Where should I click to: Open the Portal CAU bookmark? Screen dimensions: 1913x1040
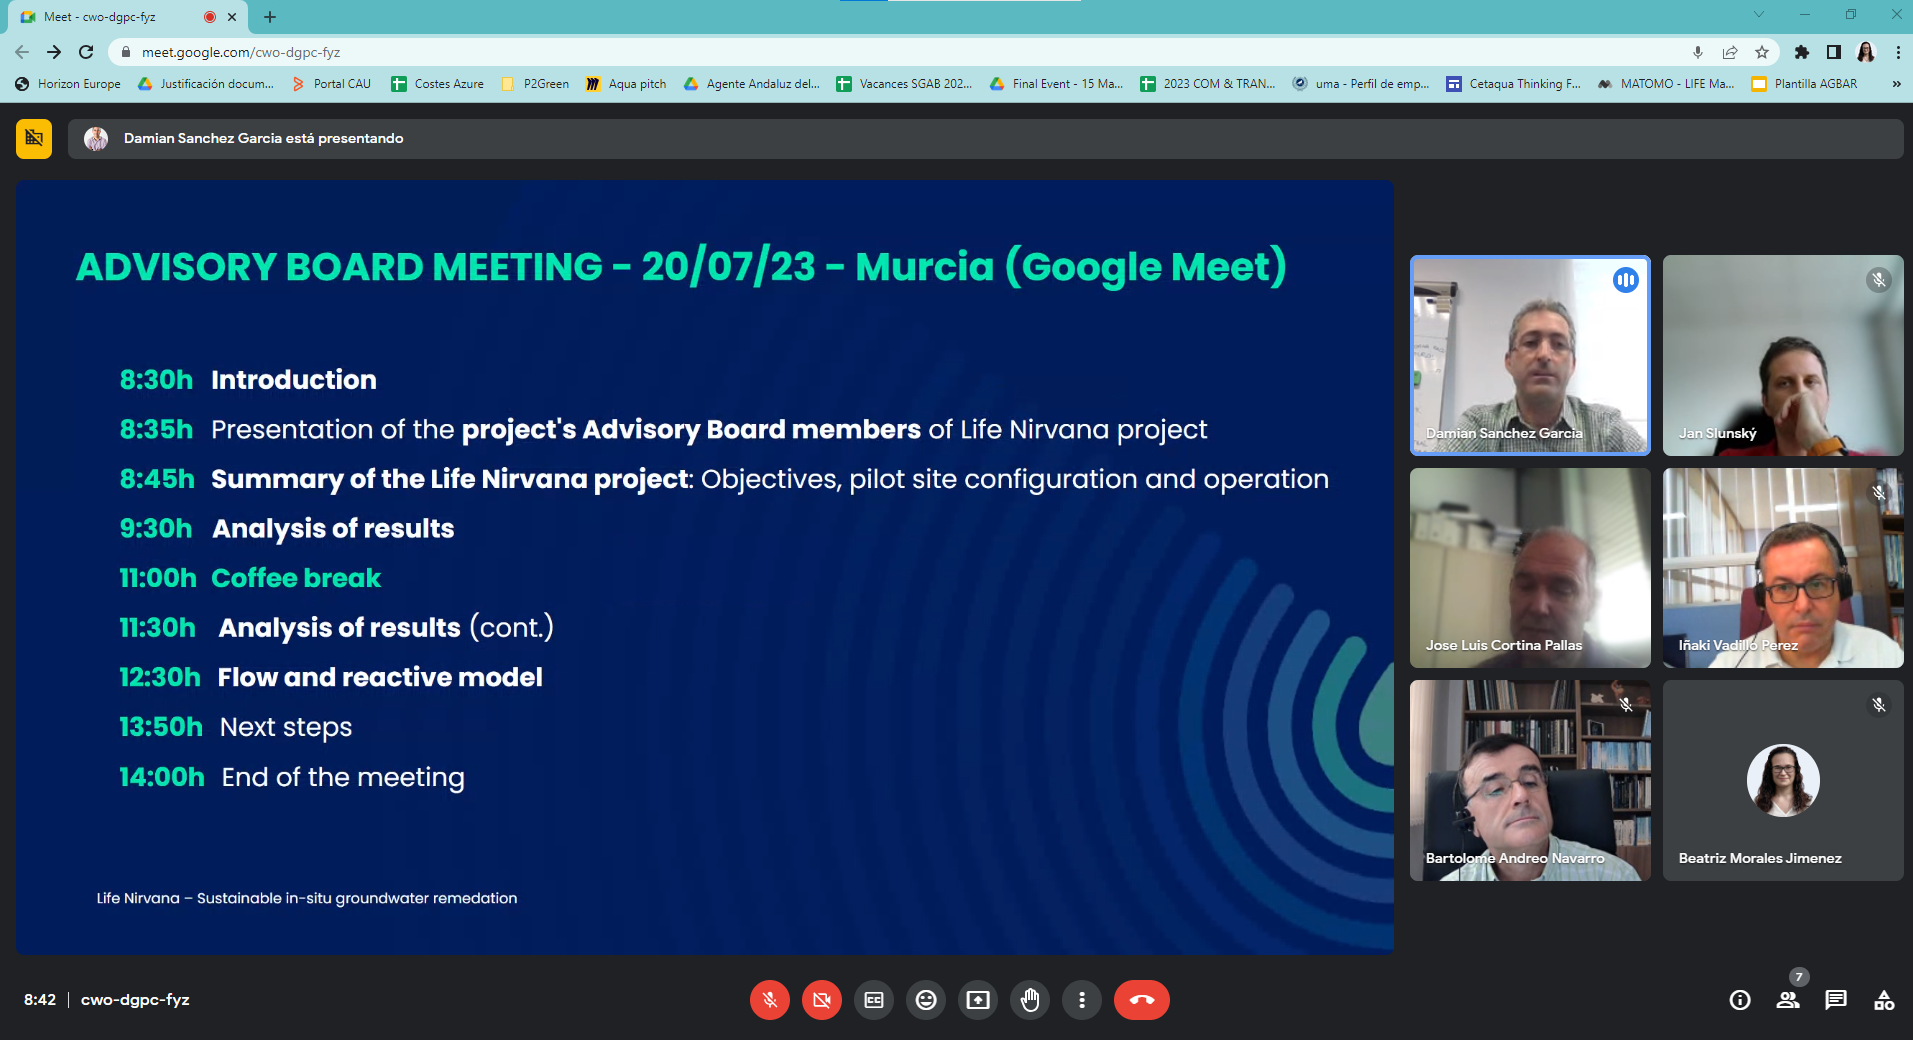pyautogui.click(x=331, y=84)
